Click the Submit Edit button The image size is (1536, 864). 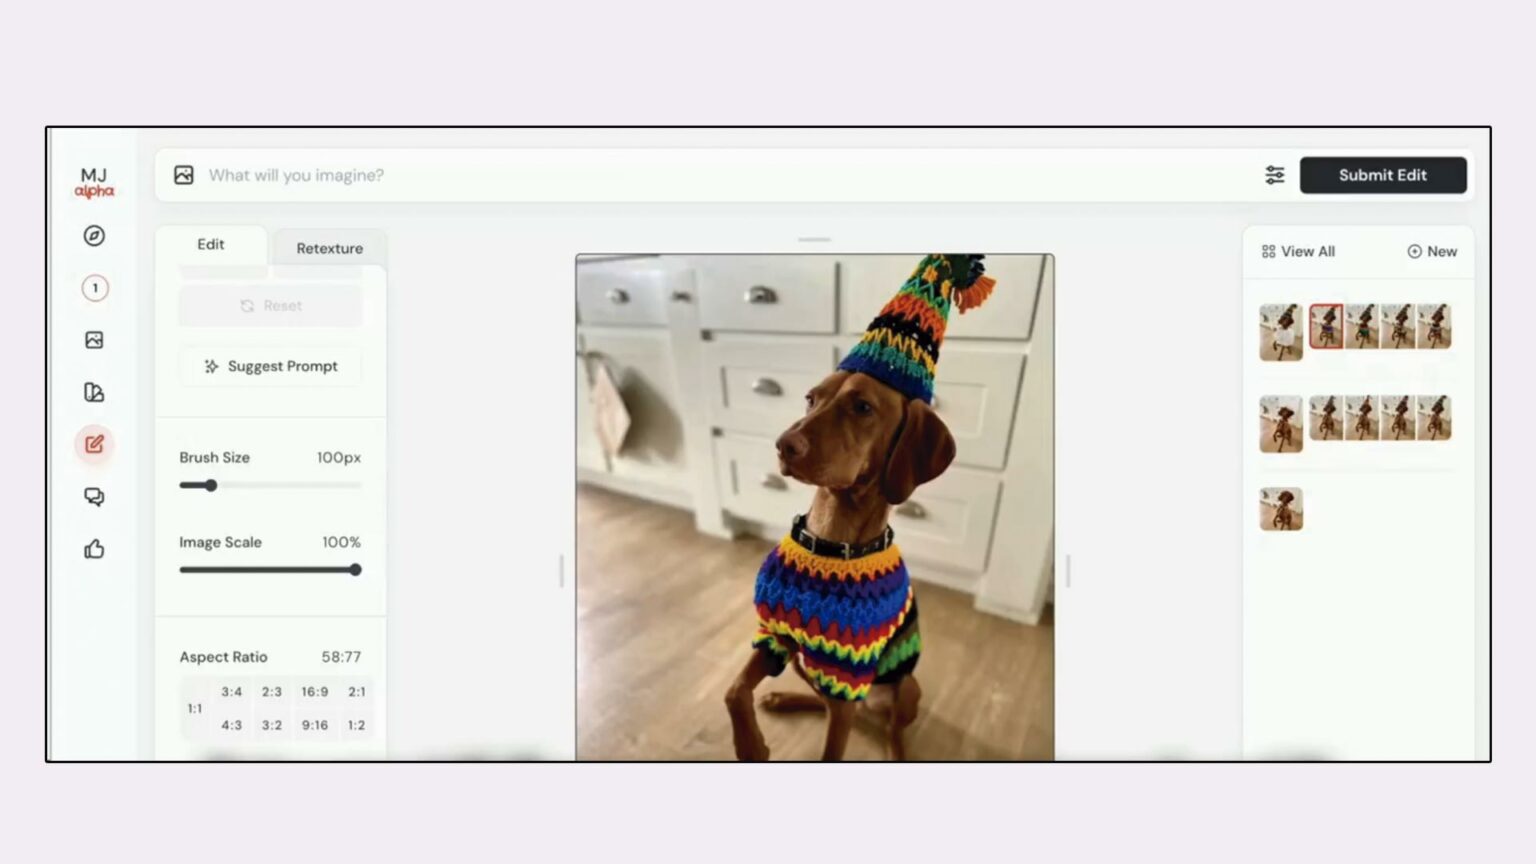[x=1383, y=175]
